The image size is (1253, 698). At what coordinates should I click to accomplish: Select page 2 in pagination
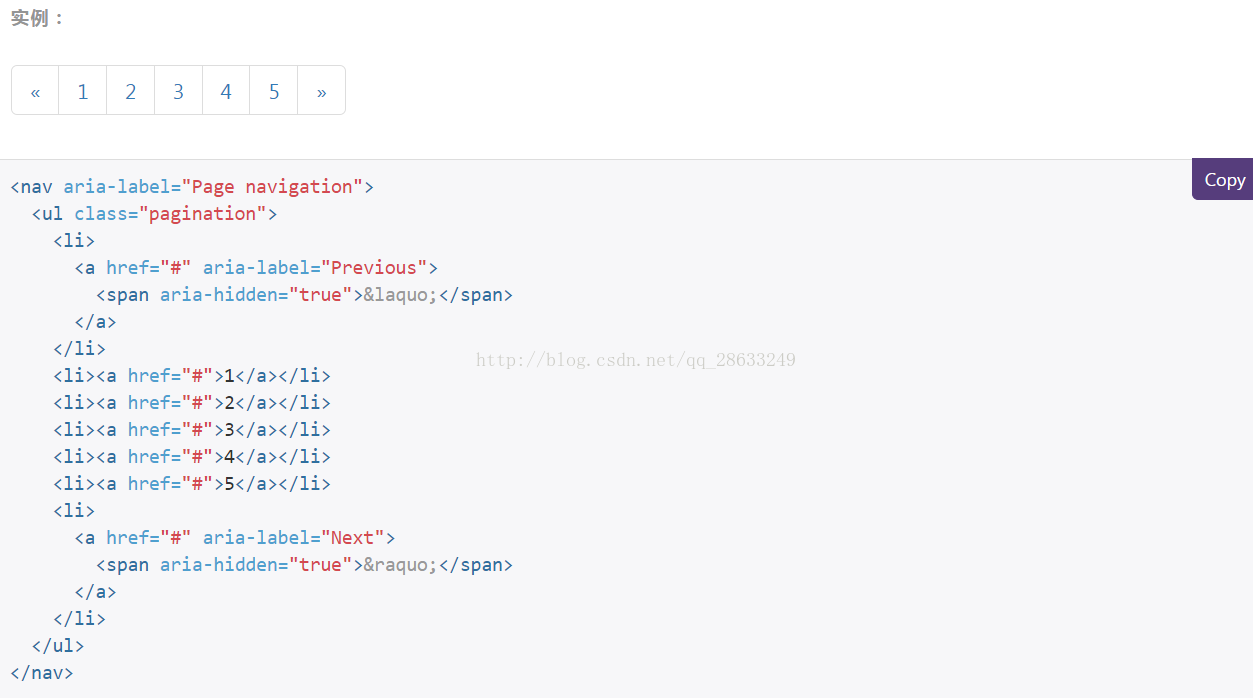pos(131,91)
